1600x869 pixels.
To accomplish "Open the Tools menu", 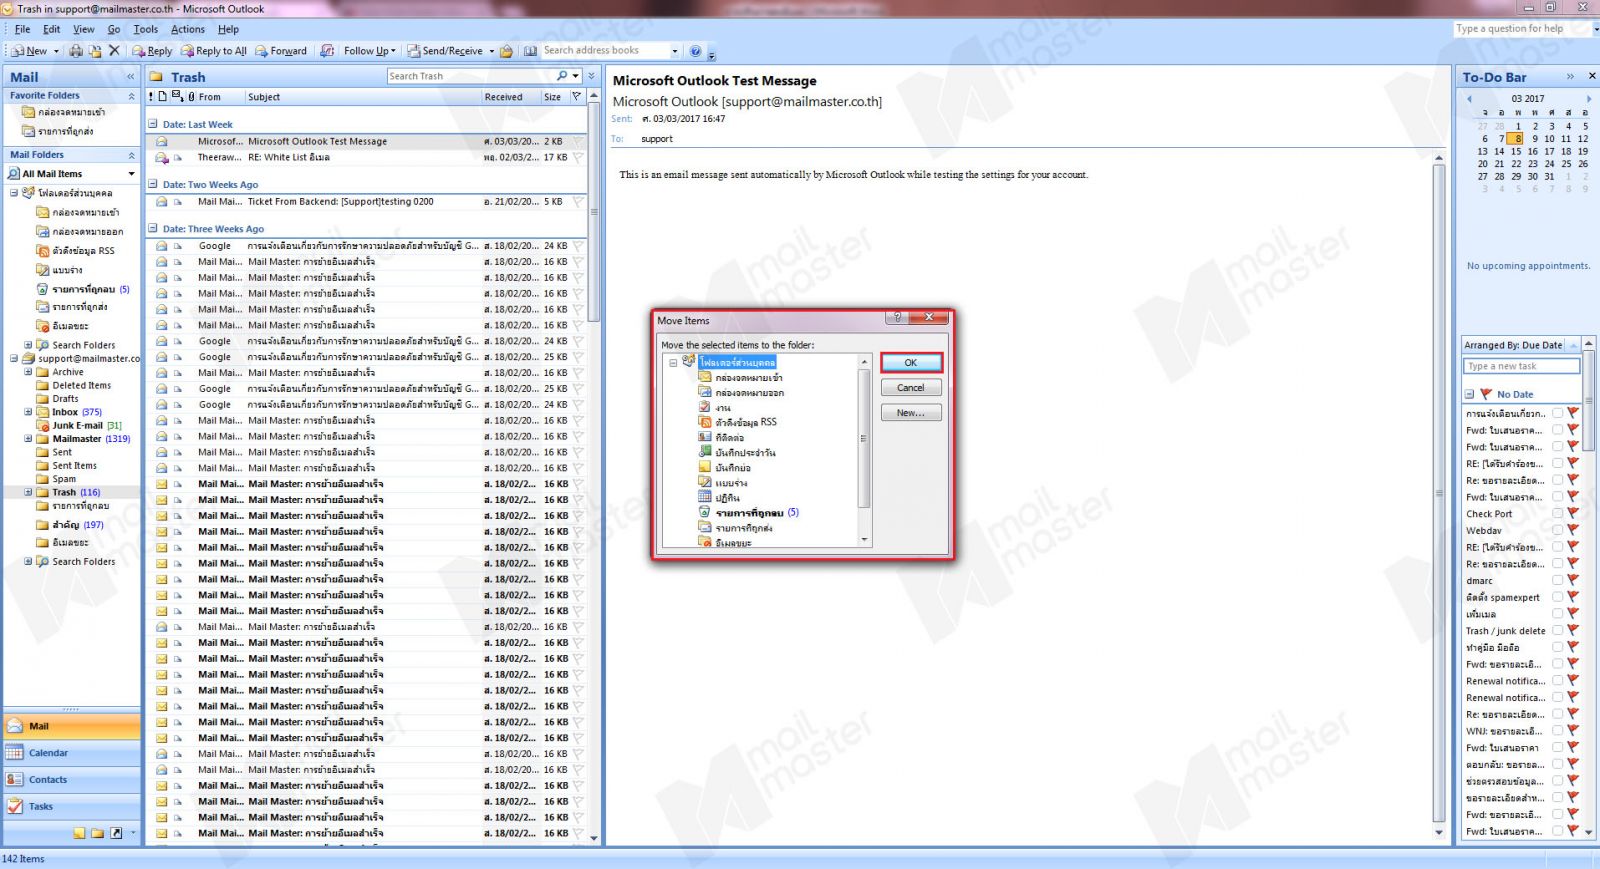I will click(x=146, y=29).
